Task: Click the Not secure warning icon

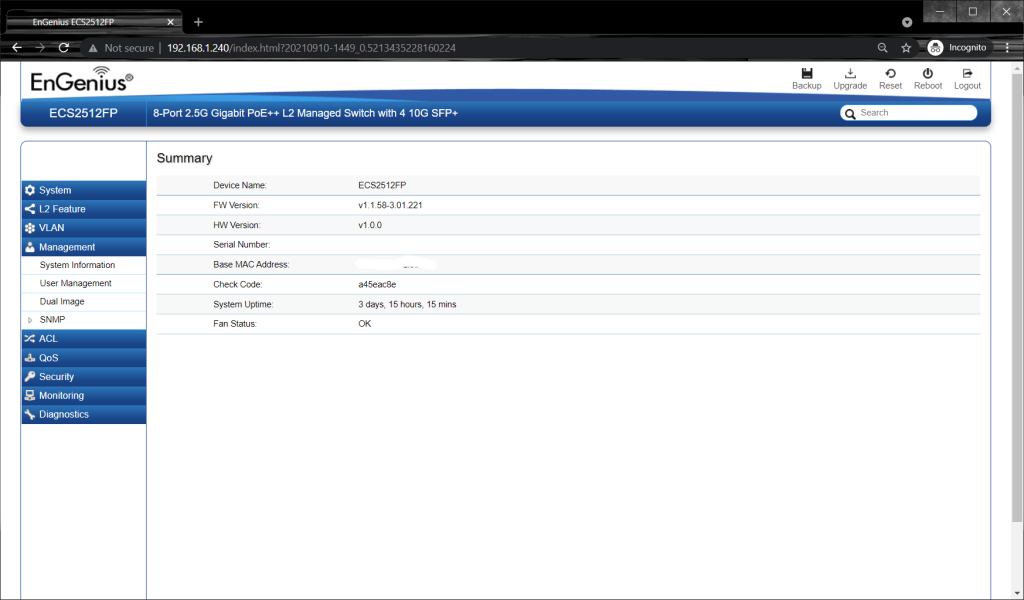Action: (x=93, y=48)
